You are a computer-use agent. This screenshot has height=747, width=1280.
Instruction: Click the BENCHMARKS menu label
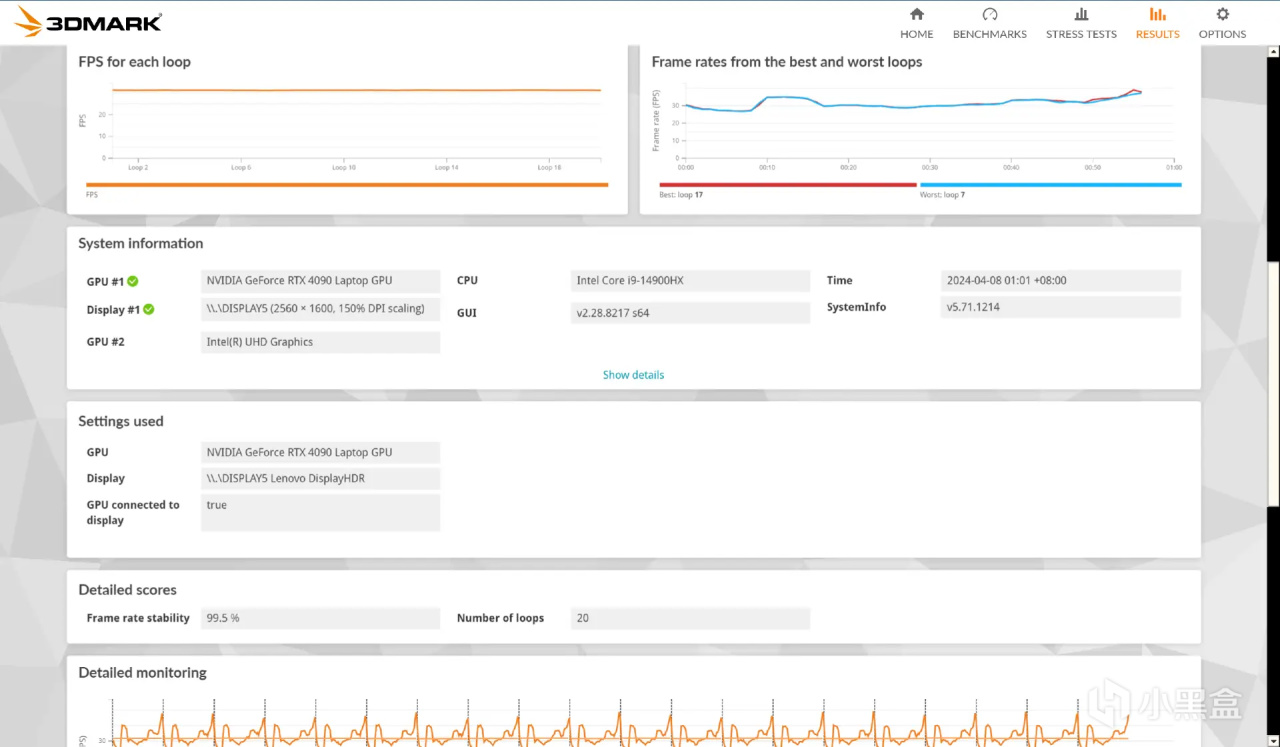coord(989,34)
